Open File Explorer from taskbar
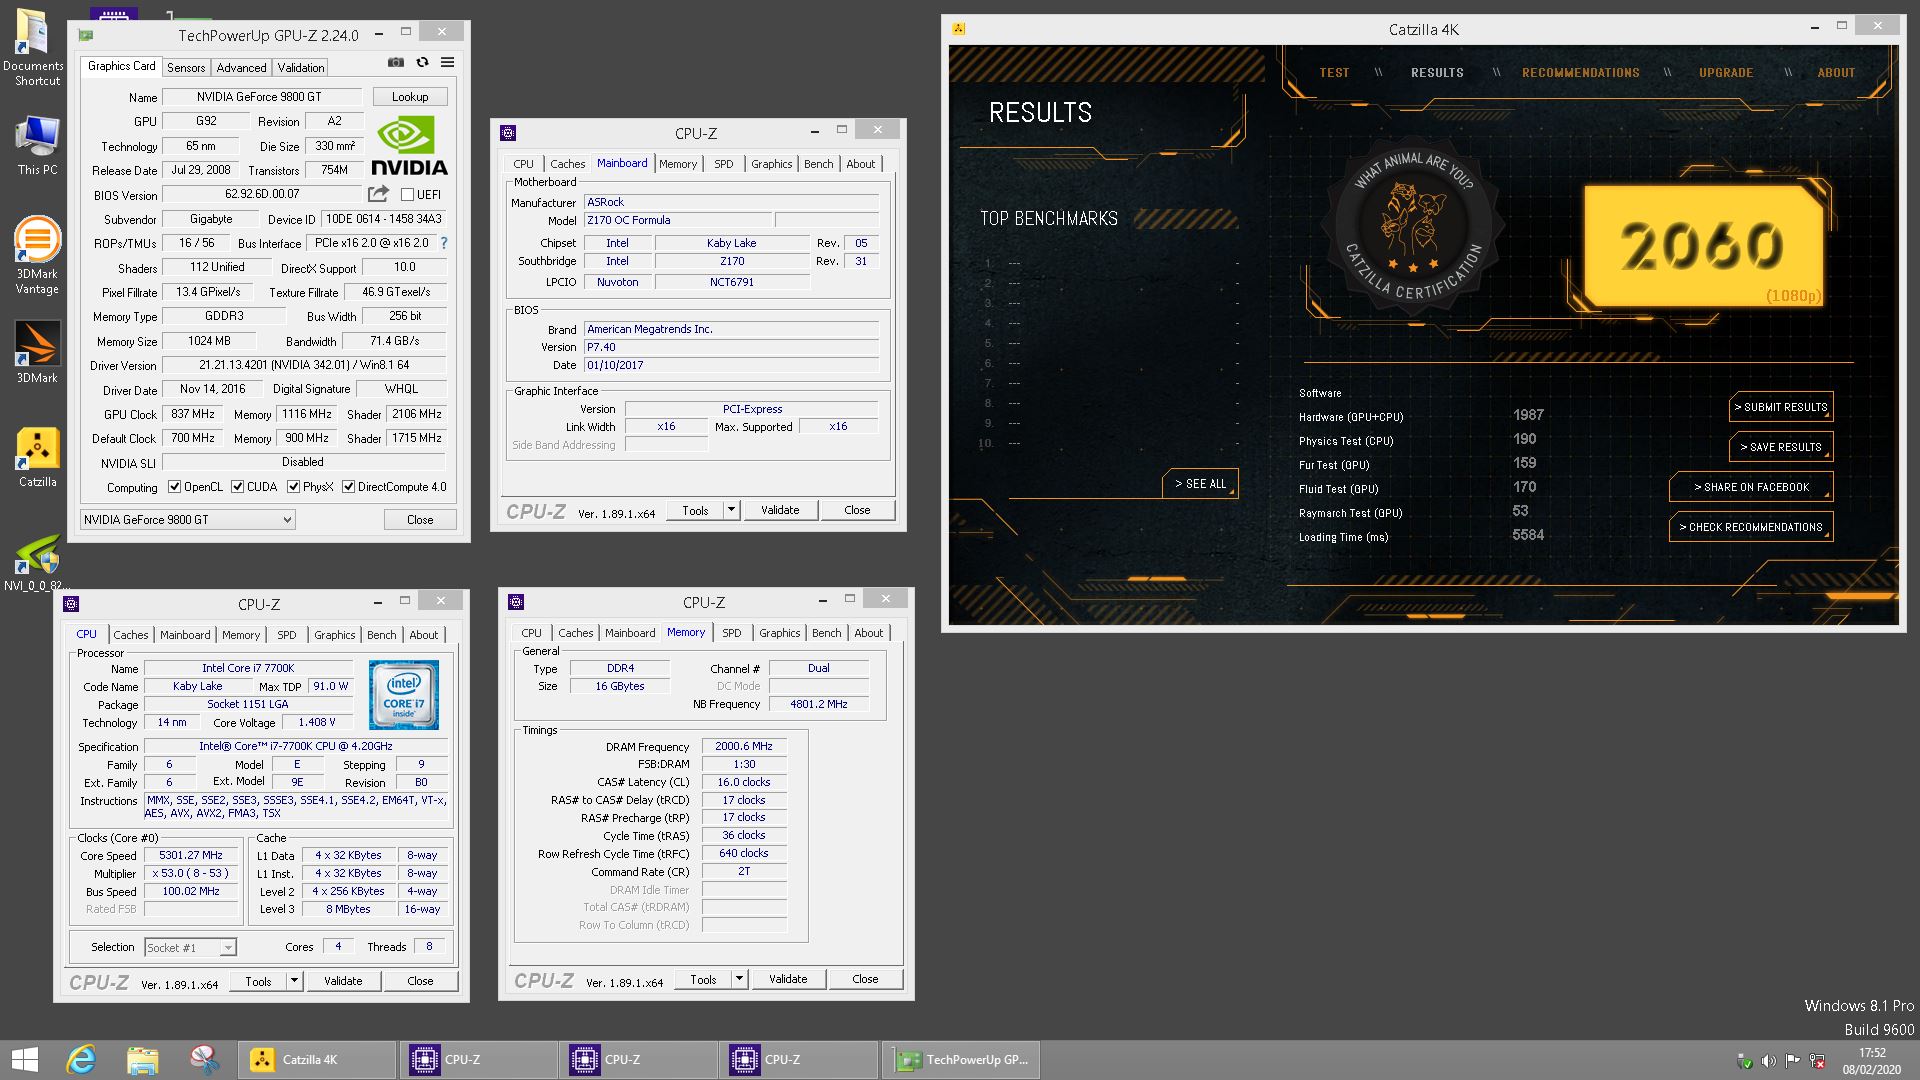 (x=142, y=1060)
